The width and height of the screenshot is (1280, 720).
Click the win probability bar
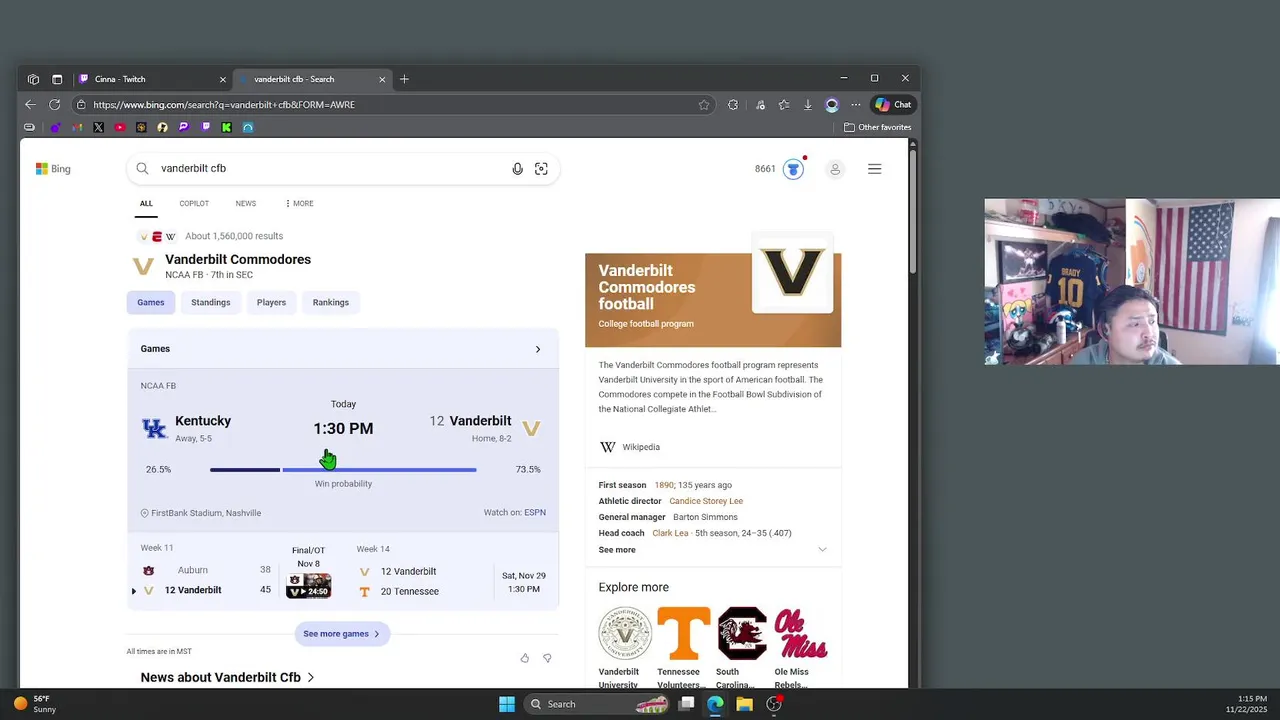(343, 469)
